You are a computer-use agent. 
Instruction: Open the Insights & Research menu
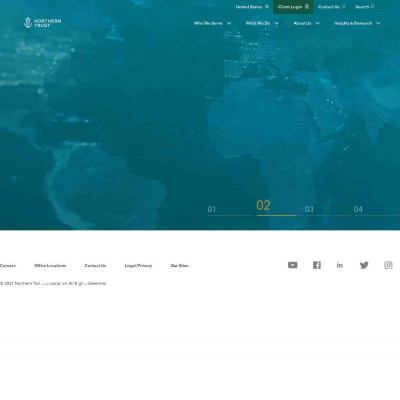(353, 23)
